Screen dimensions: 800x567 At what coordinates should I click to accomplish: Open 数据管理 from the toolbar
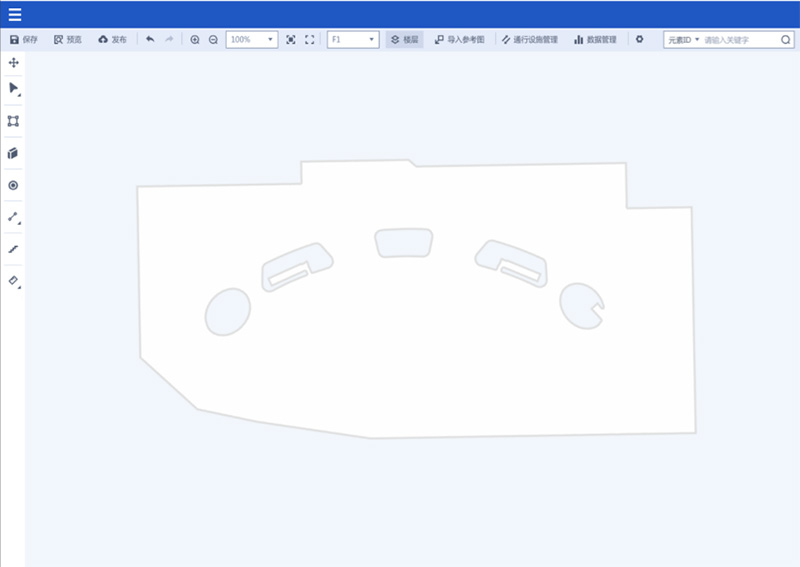click(x=595, y=40)
